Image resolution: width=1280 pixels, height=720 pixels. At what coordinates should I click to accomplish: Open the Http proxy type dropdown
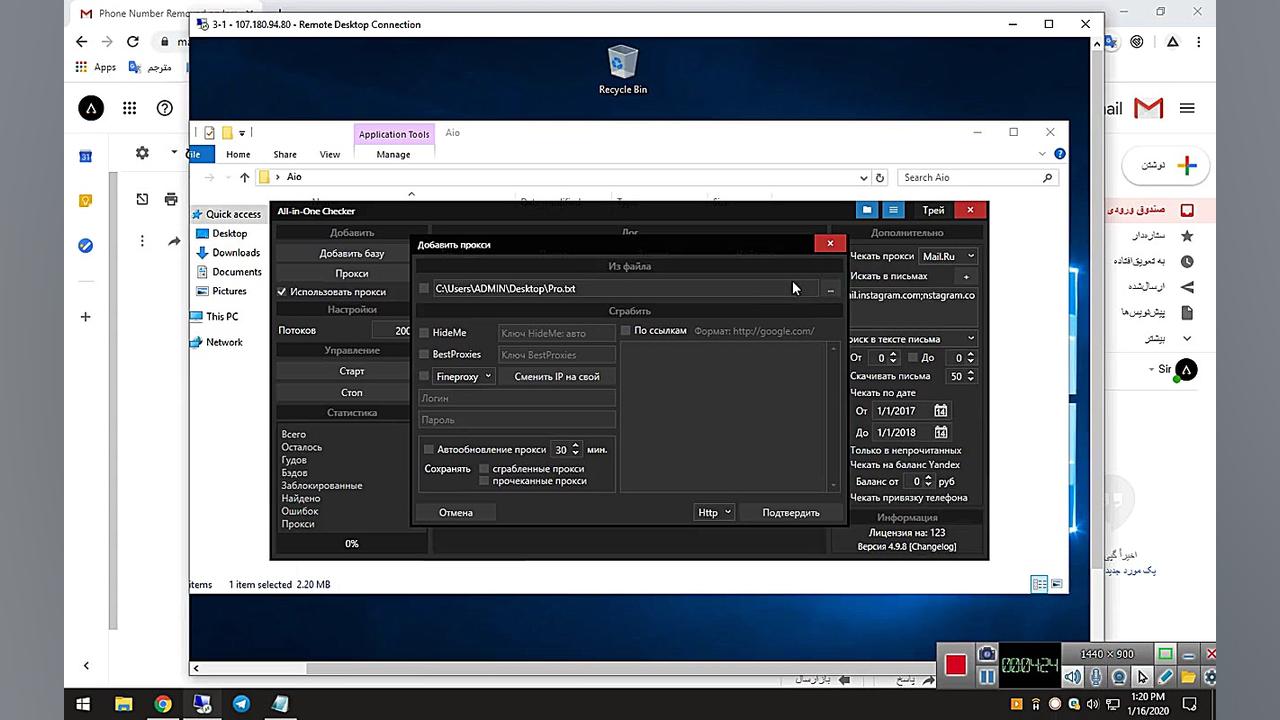(x=714, y=512)
